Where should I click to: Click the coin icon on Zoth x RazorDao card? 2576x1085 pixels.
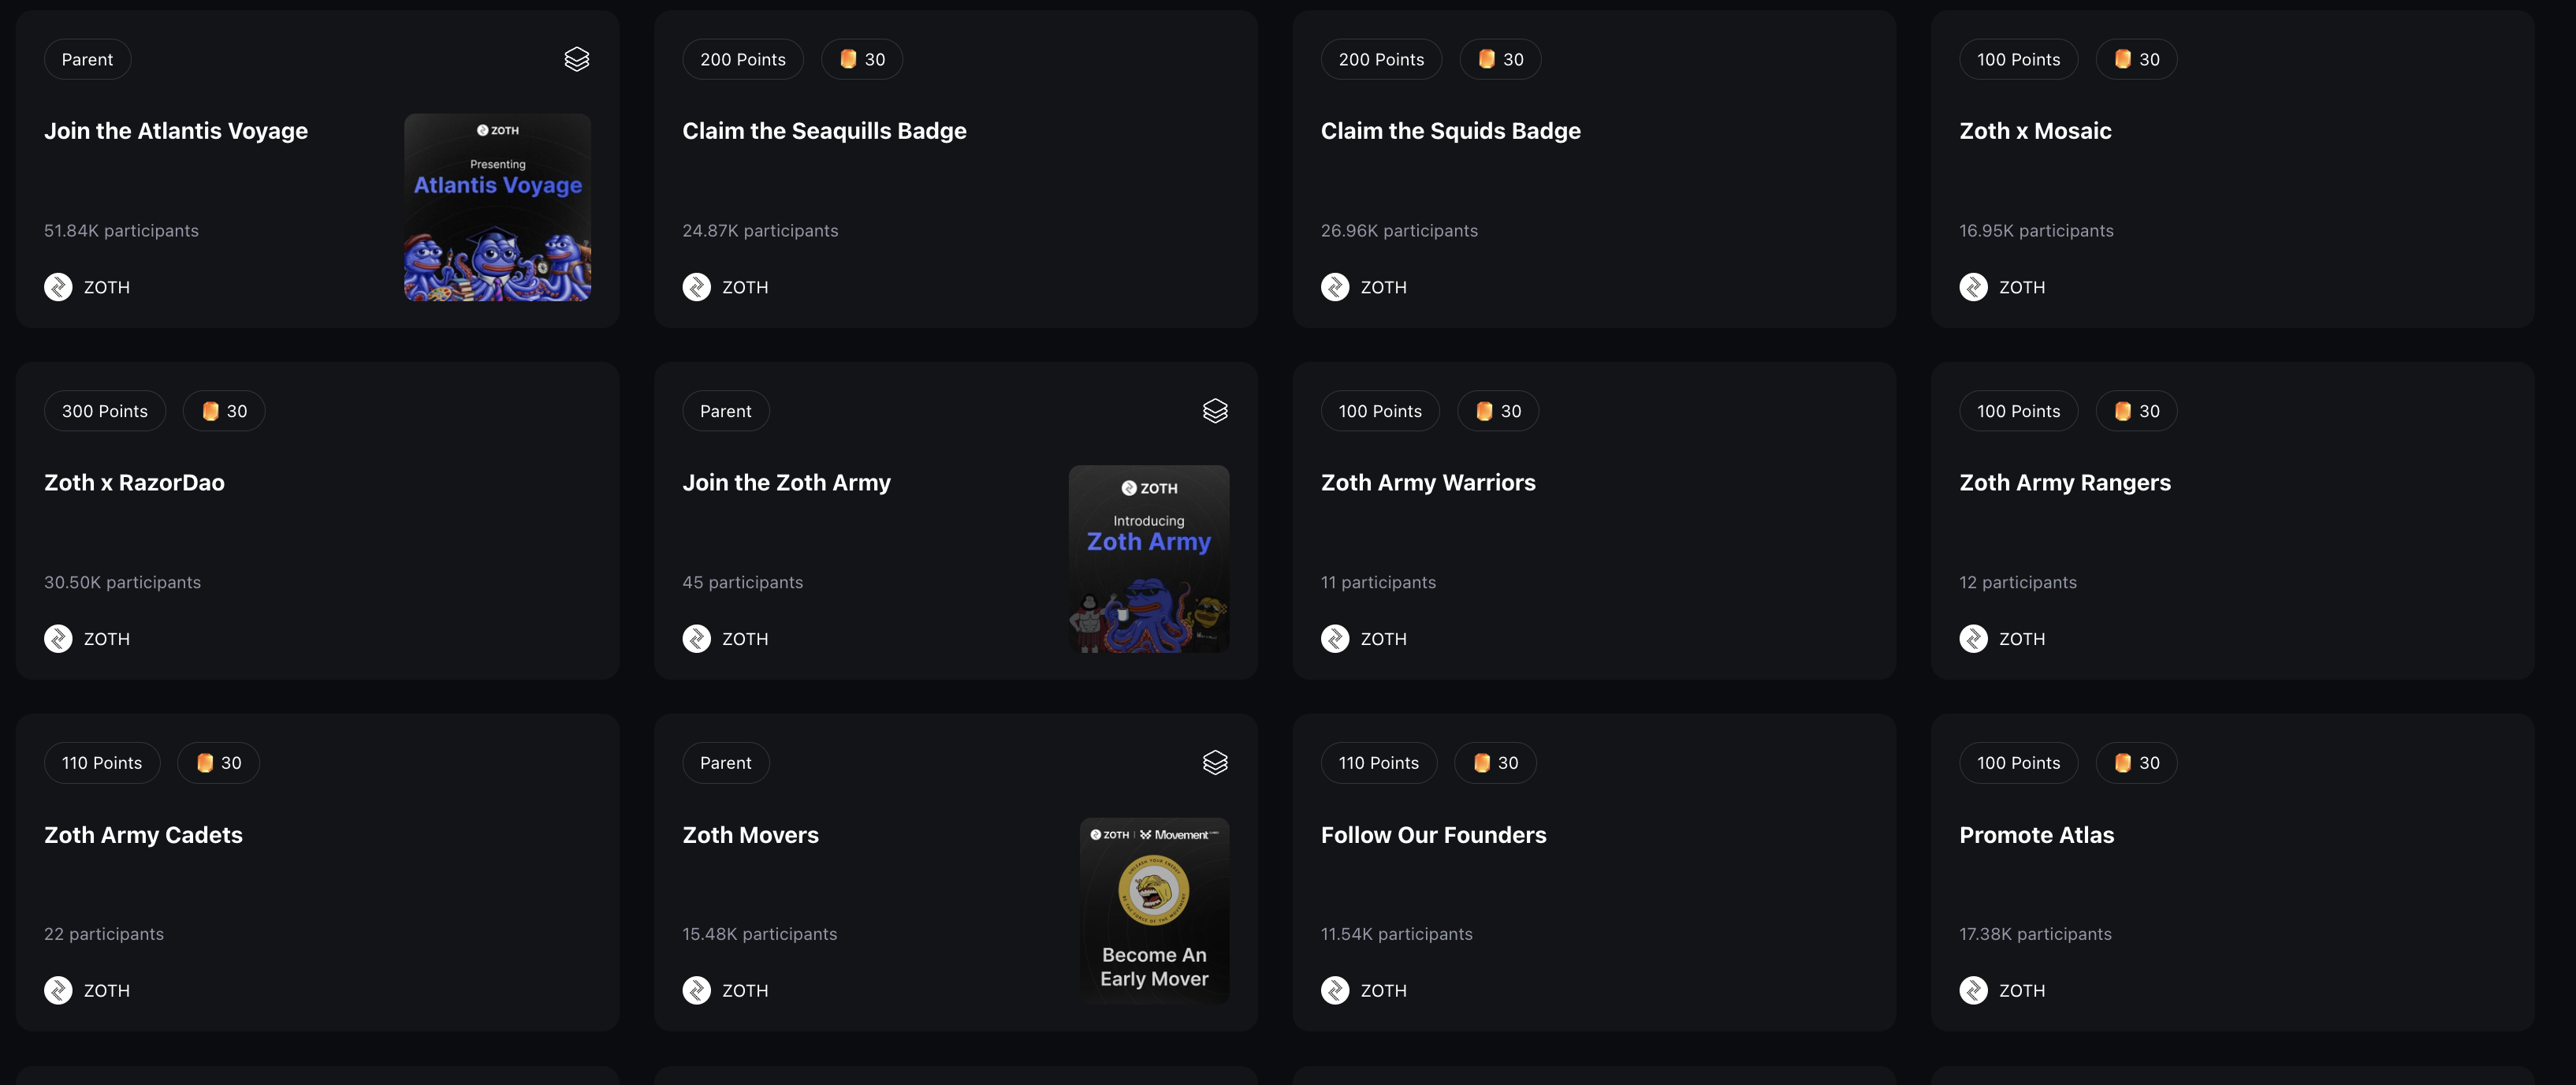tap(211, 411)
